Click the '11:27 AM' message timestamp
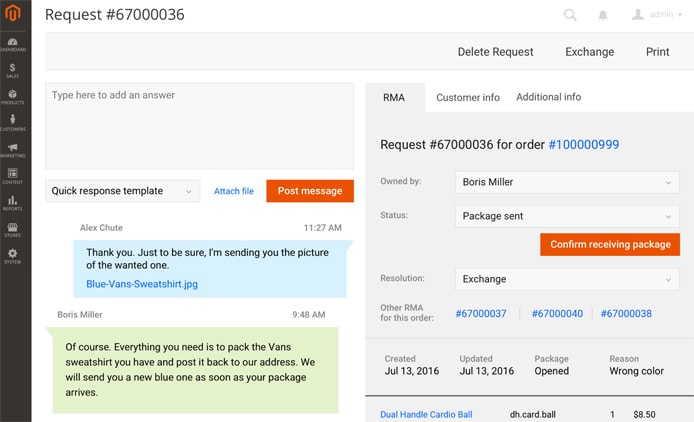Viewport: 694px width, 422px height. pyautogui.click(x=322, y=228)
